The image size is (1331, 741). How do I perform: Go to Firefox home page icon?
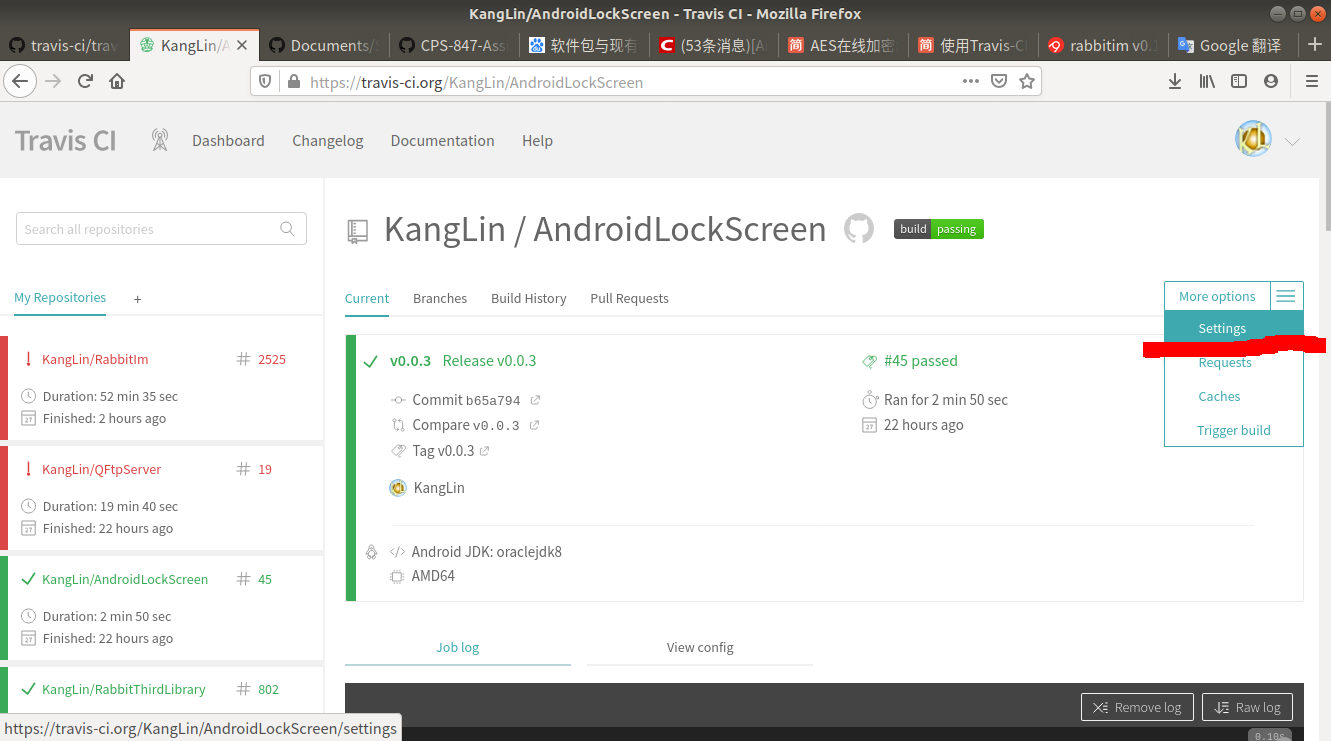click(x=117, y=81)
